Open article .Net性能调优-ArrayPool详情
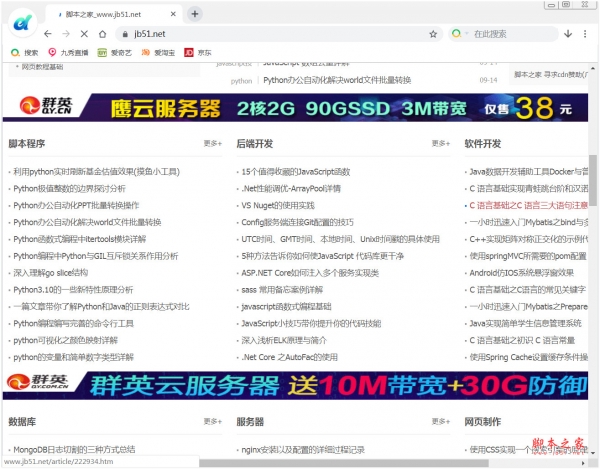Image resolution: width=600 pixels, height=469 pixels. [291, 189]
